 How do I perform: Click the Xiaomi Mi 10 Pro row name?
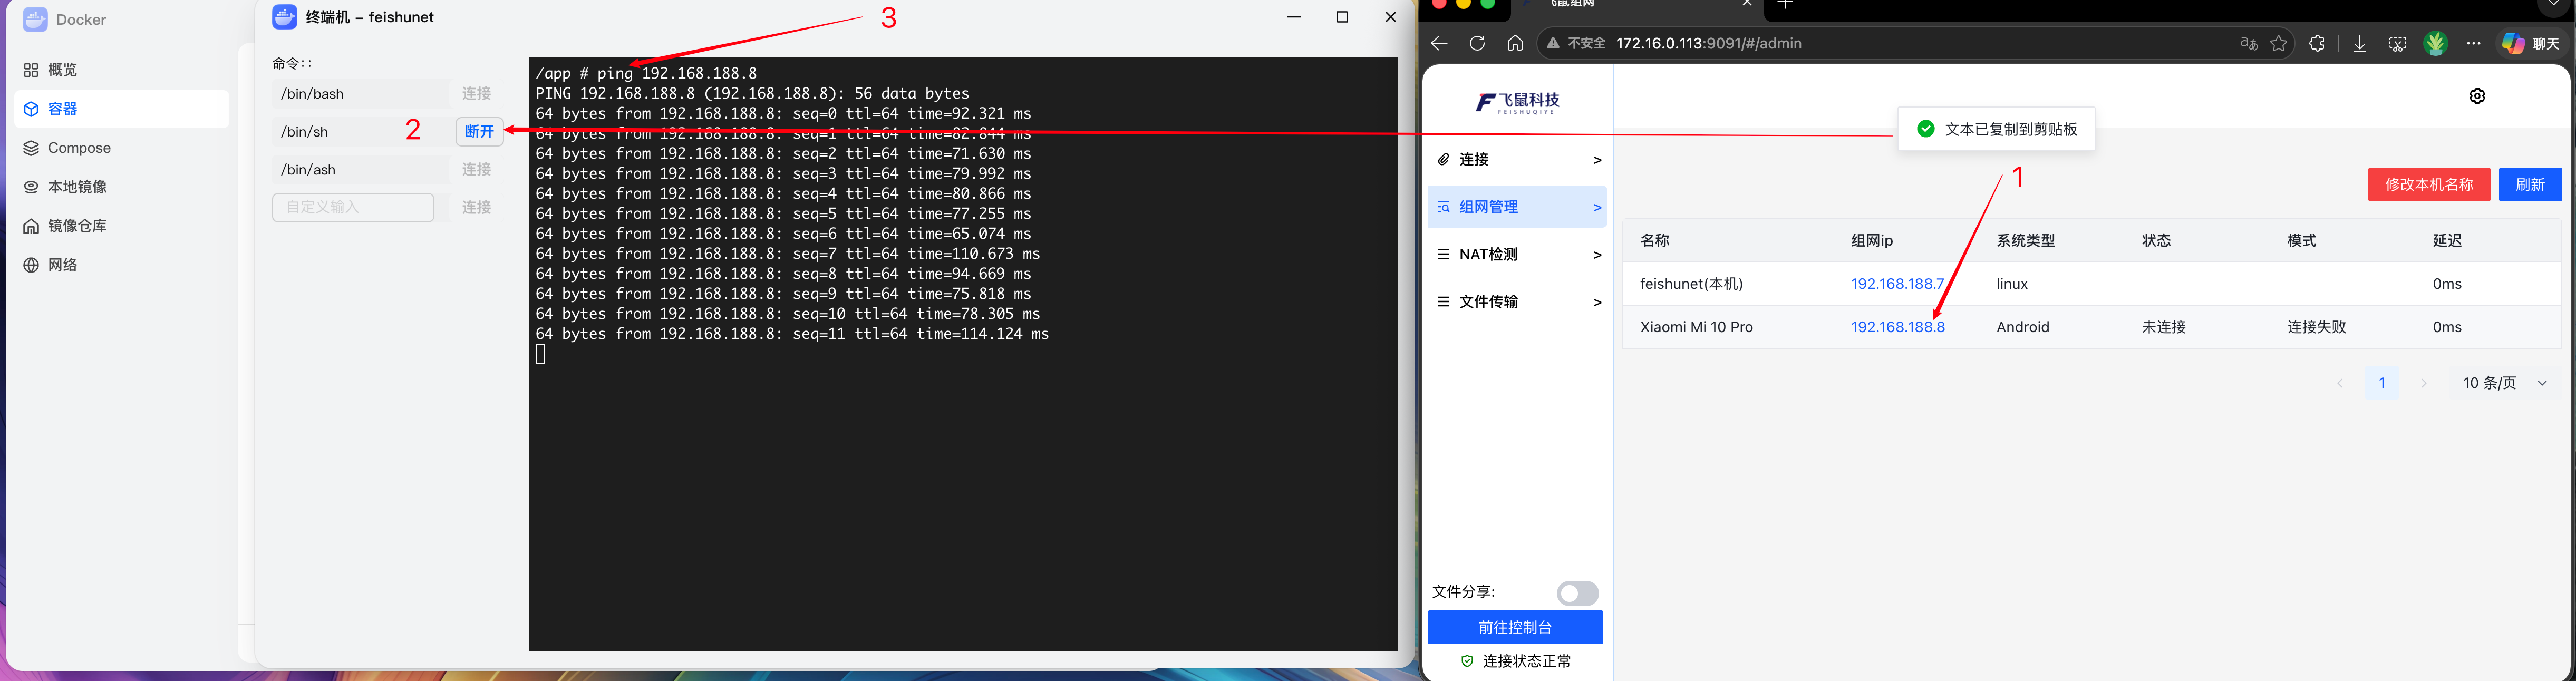pos(1696,327)
